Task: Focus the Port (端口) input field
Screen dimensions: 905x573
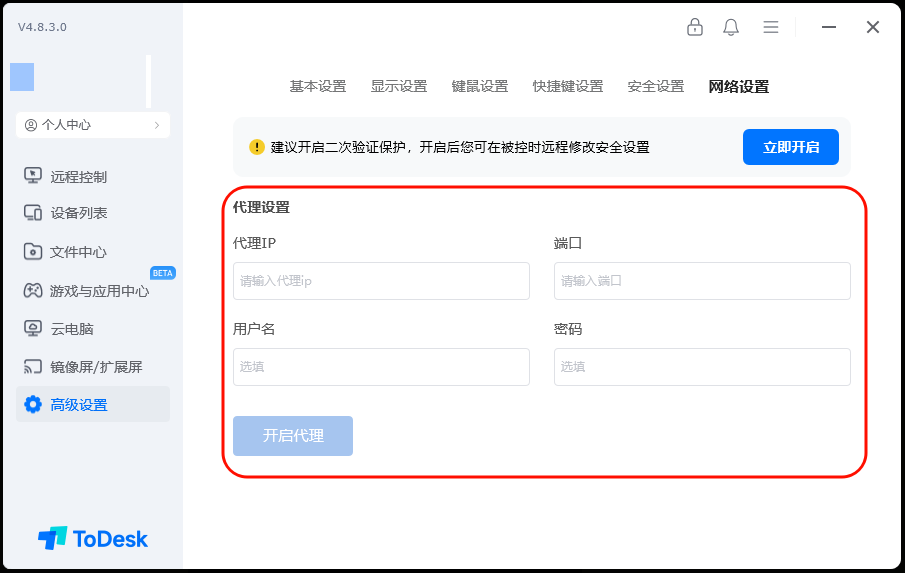Action: (702, 281)
